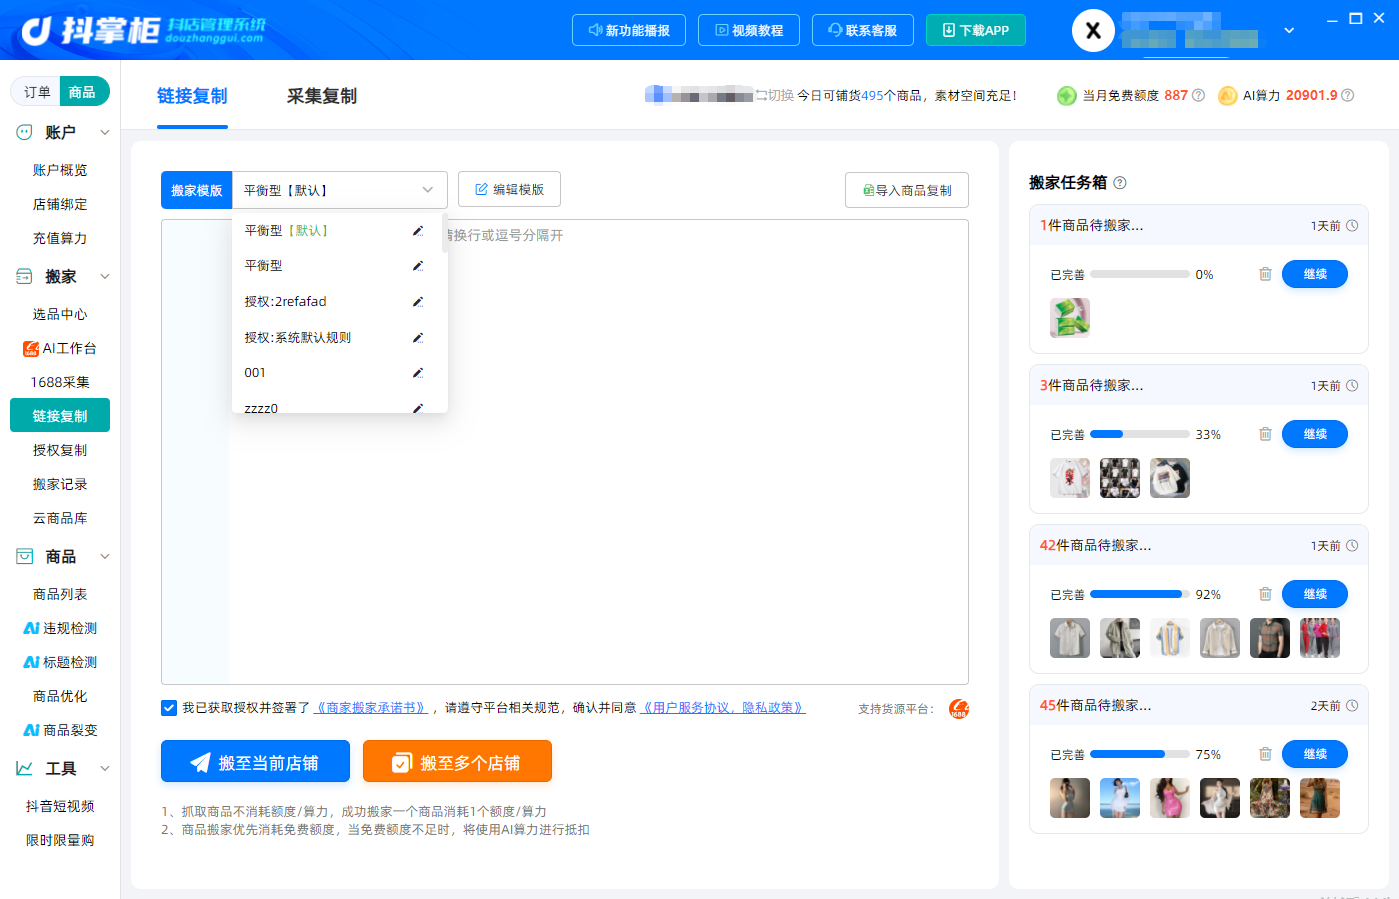Open 搬家记录 in the sidebar

(x=60, y=484)
